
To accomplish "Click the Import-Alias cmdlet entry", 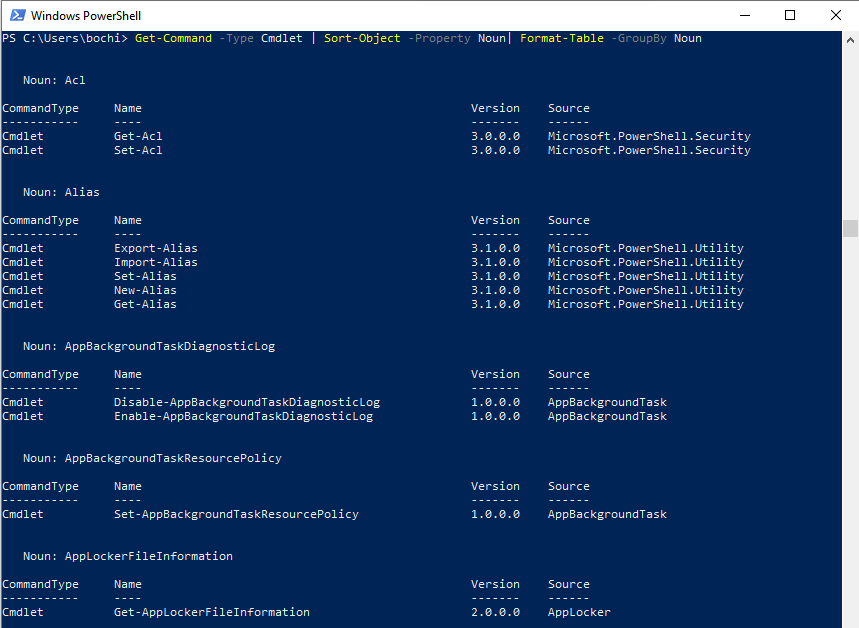I will 156,262.
